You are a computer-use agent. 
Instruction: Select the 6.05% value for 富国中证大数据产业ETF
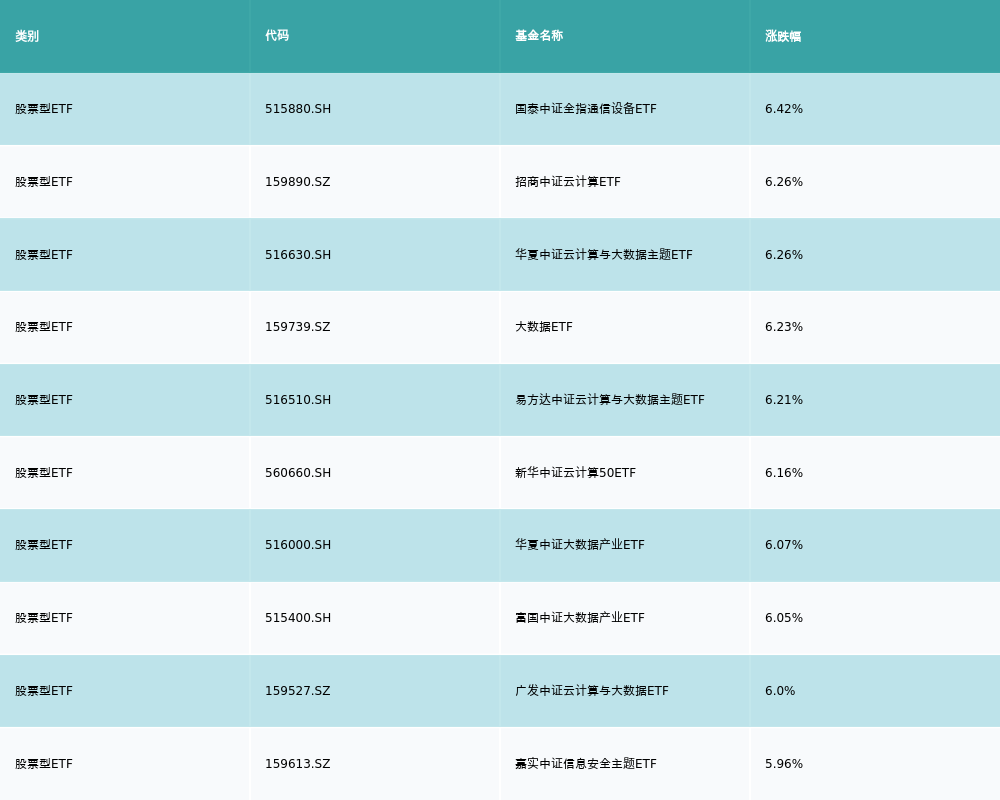tap(784, 618)
